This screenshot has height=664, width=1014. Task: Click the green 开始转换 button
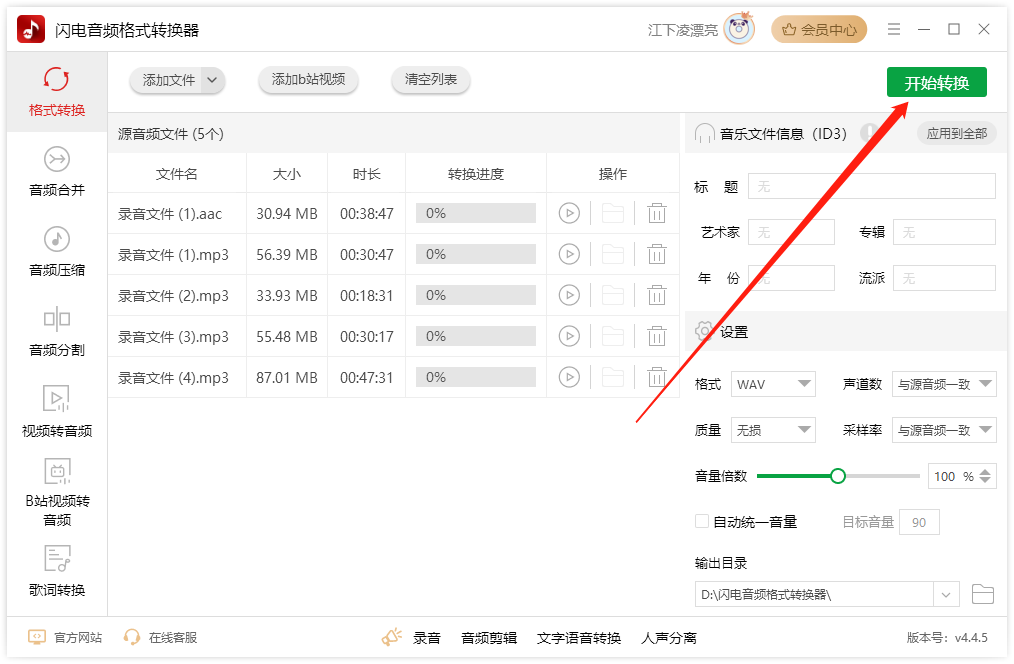click(x=936, y=82)
